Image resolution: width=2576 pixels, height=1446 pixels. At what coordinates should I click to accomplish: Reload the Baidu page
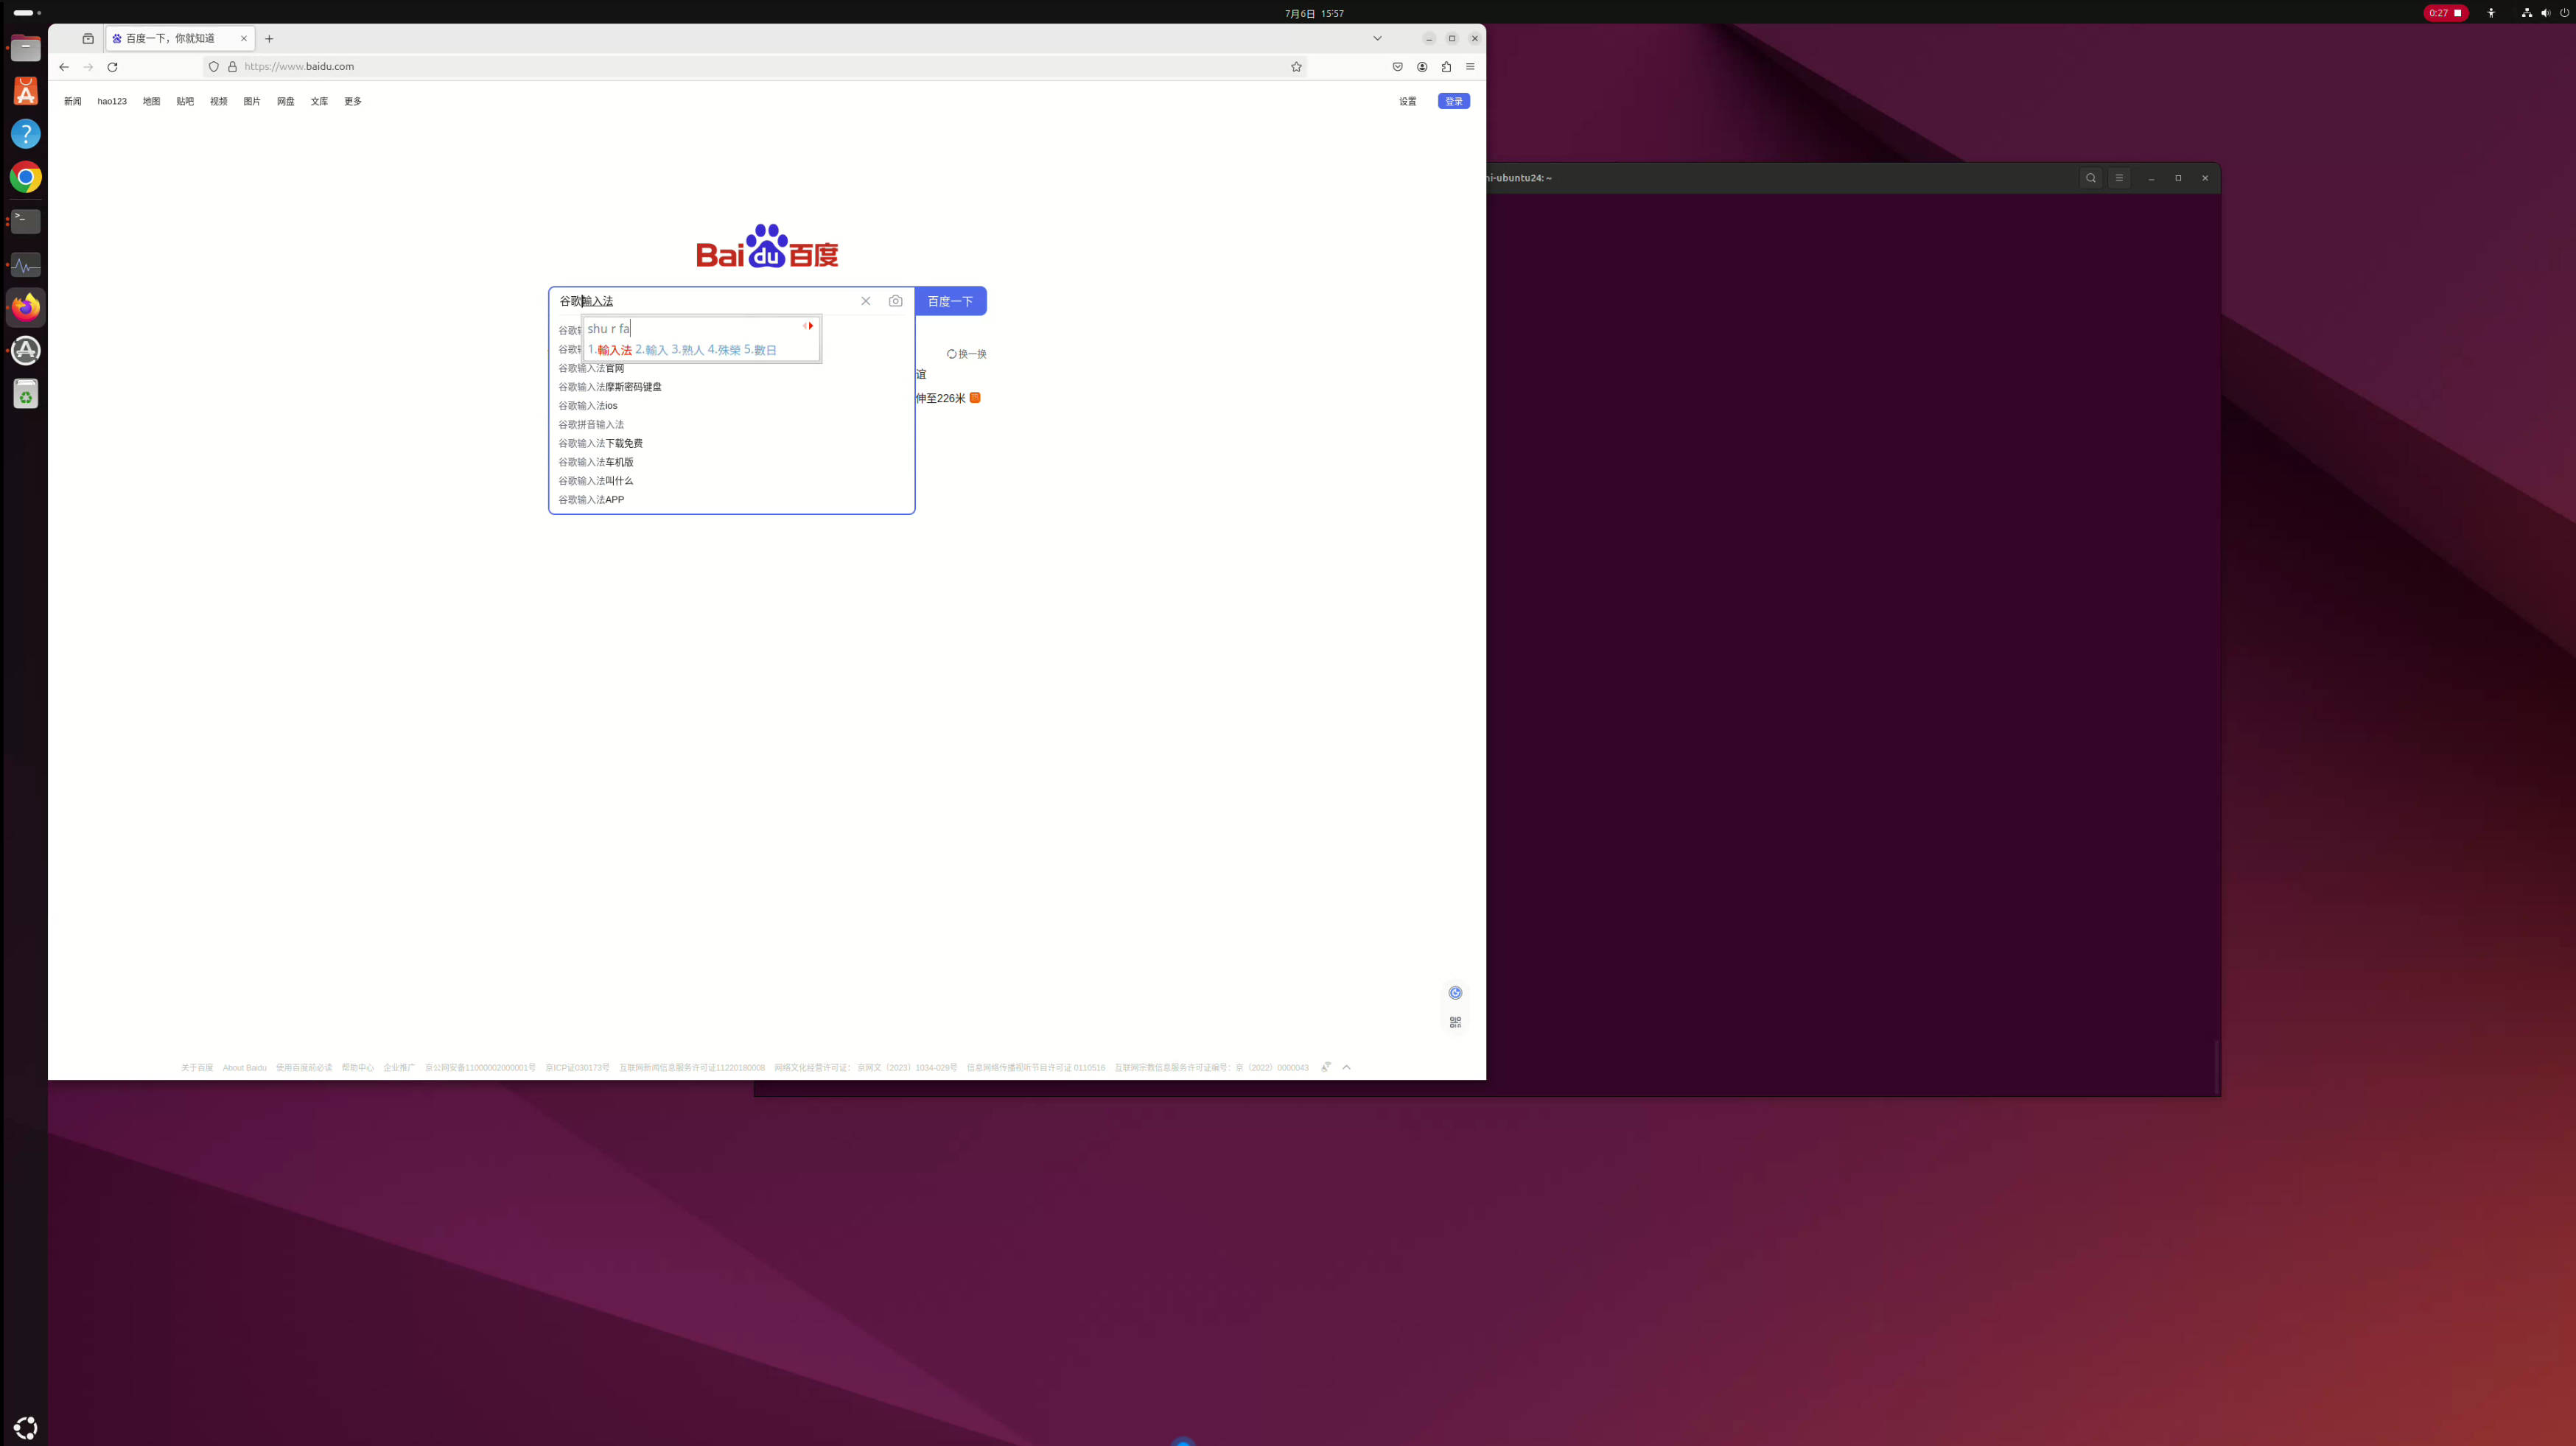(x=112, y=67)
